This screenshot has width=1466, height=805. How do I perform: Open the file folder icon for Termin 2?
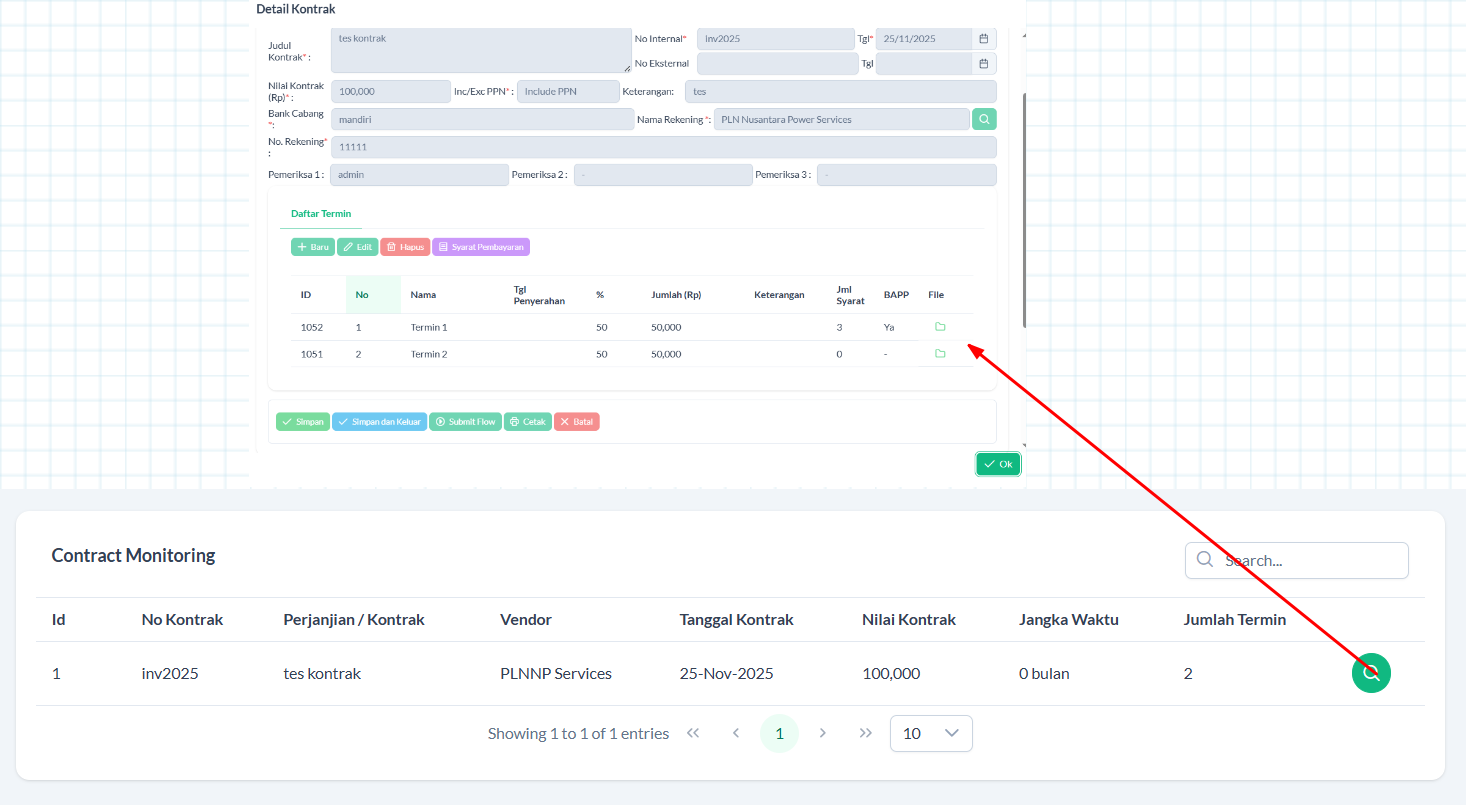pos(940,354)
